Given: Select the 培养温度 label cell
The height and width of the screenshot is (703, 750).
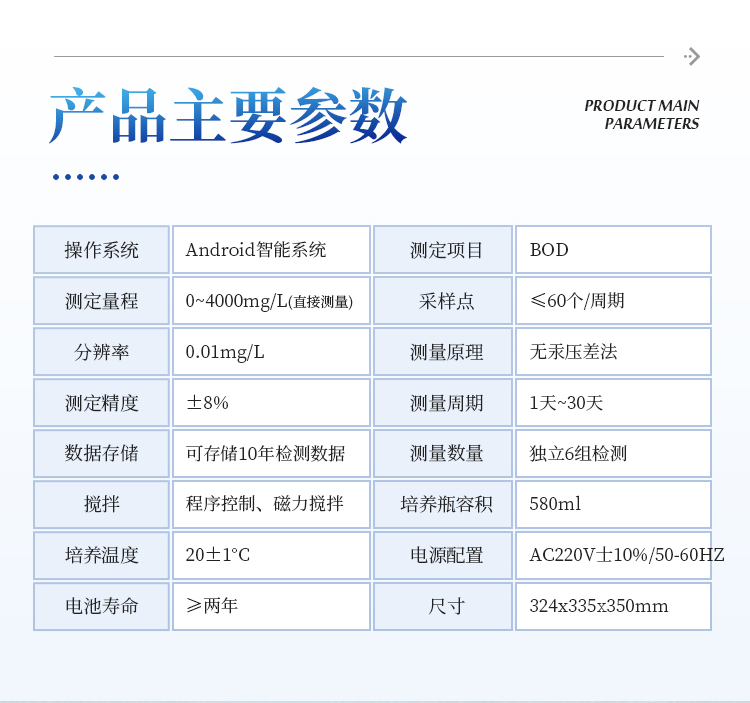Looking at the screenshot, I should [x=101, y=555].
